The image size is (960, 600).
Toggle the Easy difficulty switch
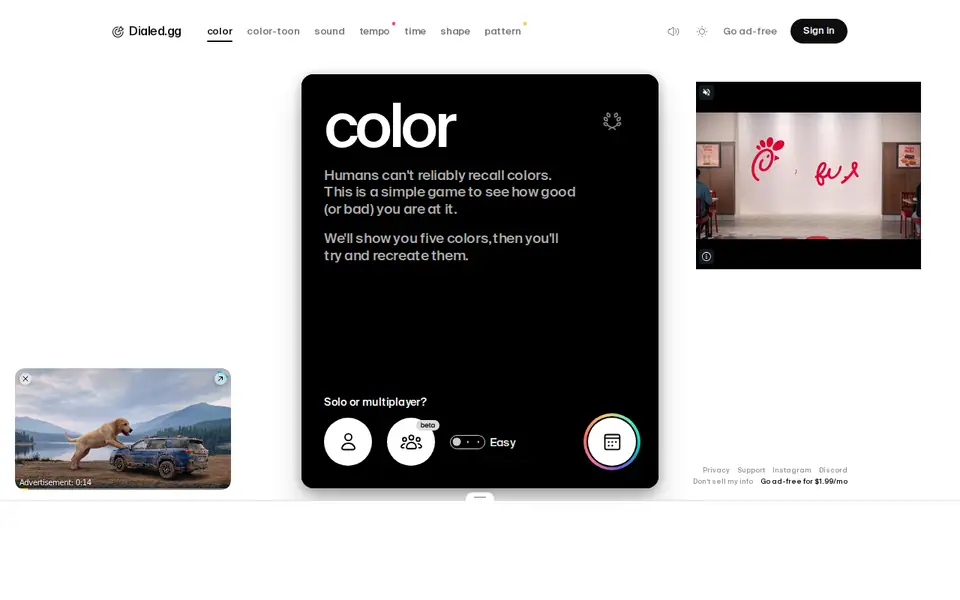467,442
